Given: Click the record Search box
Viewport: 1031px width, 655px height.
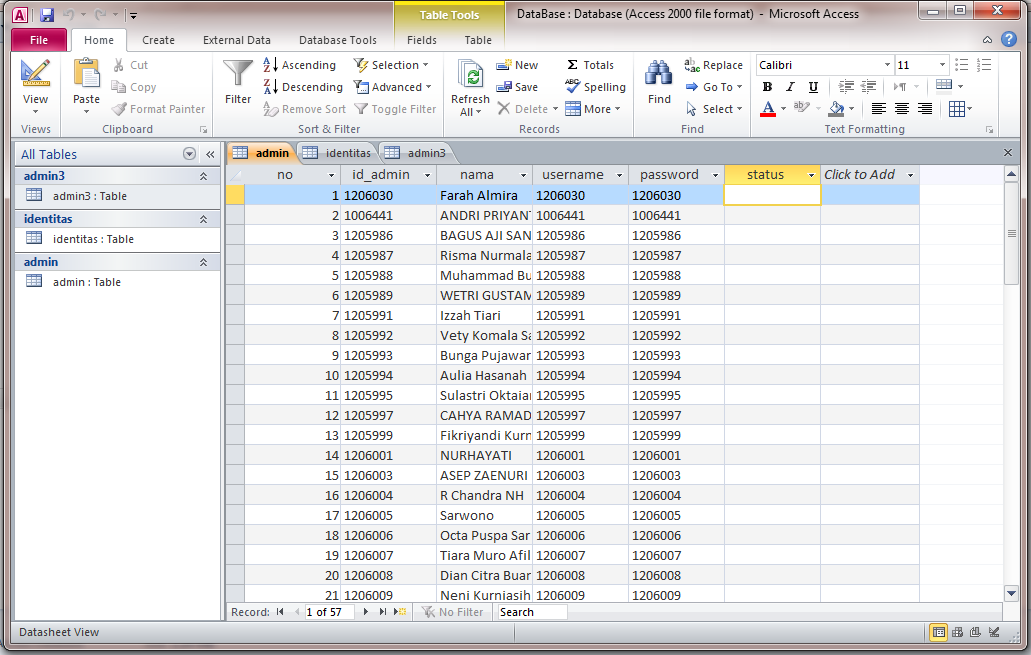Looking at the screenshot, I should point(532,612).
